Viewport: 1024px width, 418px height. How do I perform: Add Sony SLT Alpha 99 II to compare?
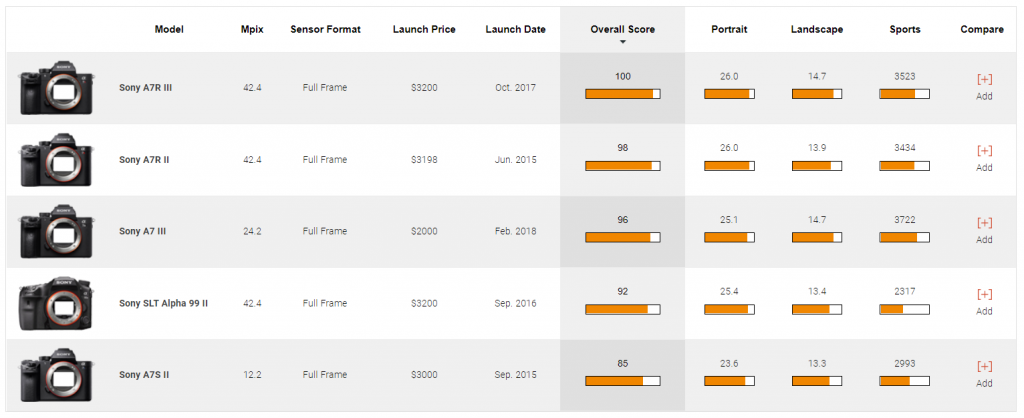(x=984, y=295)
